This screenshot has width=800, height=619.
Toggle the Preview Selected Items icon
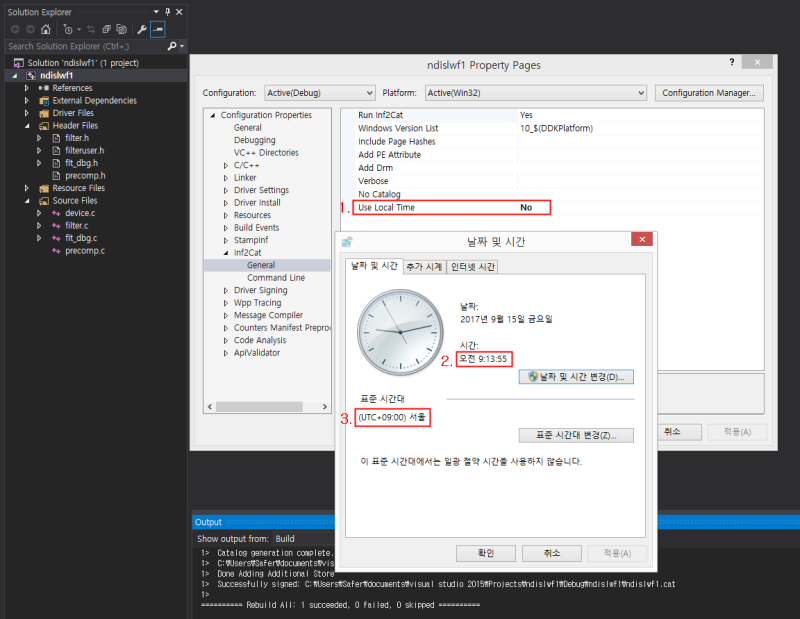coord(158,30)
